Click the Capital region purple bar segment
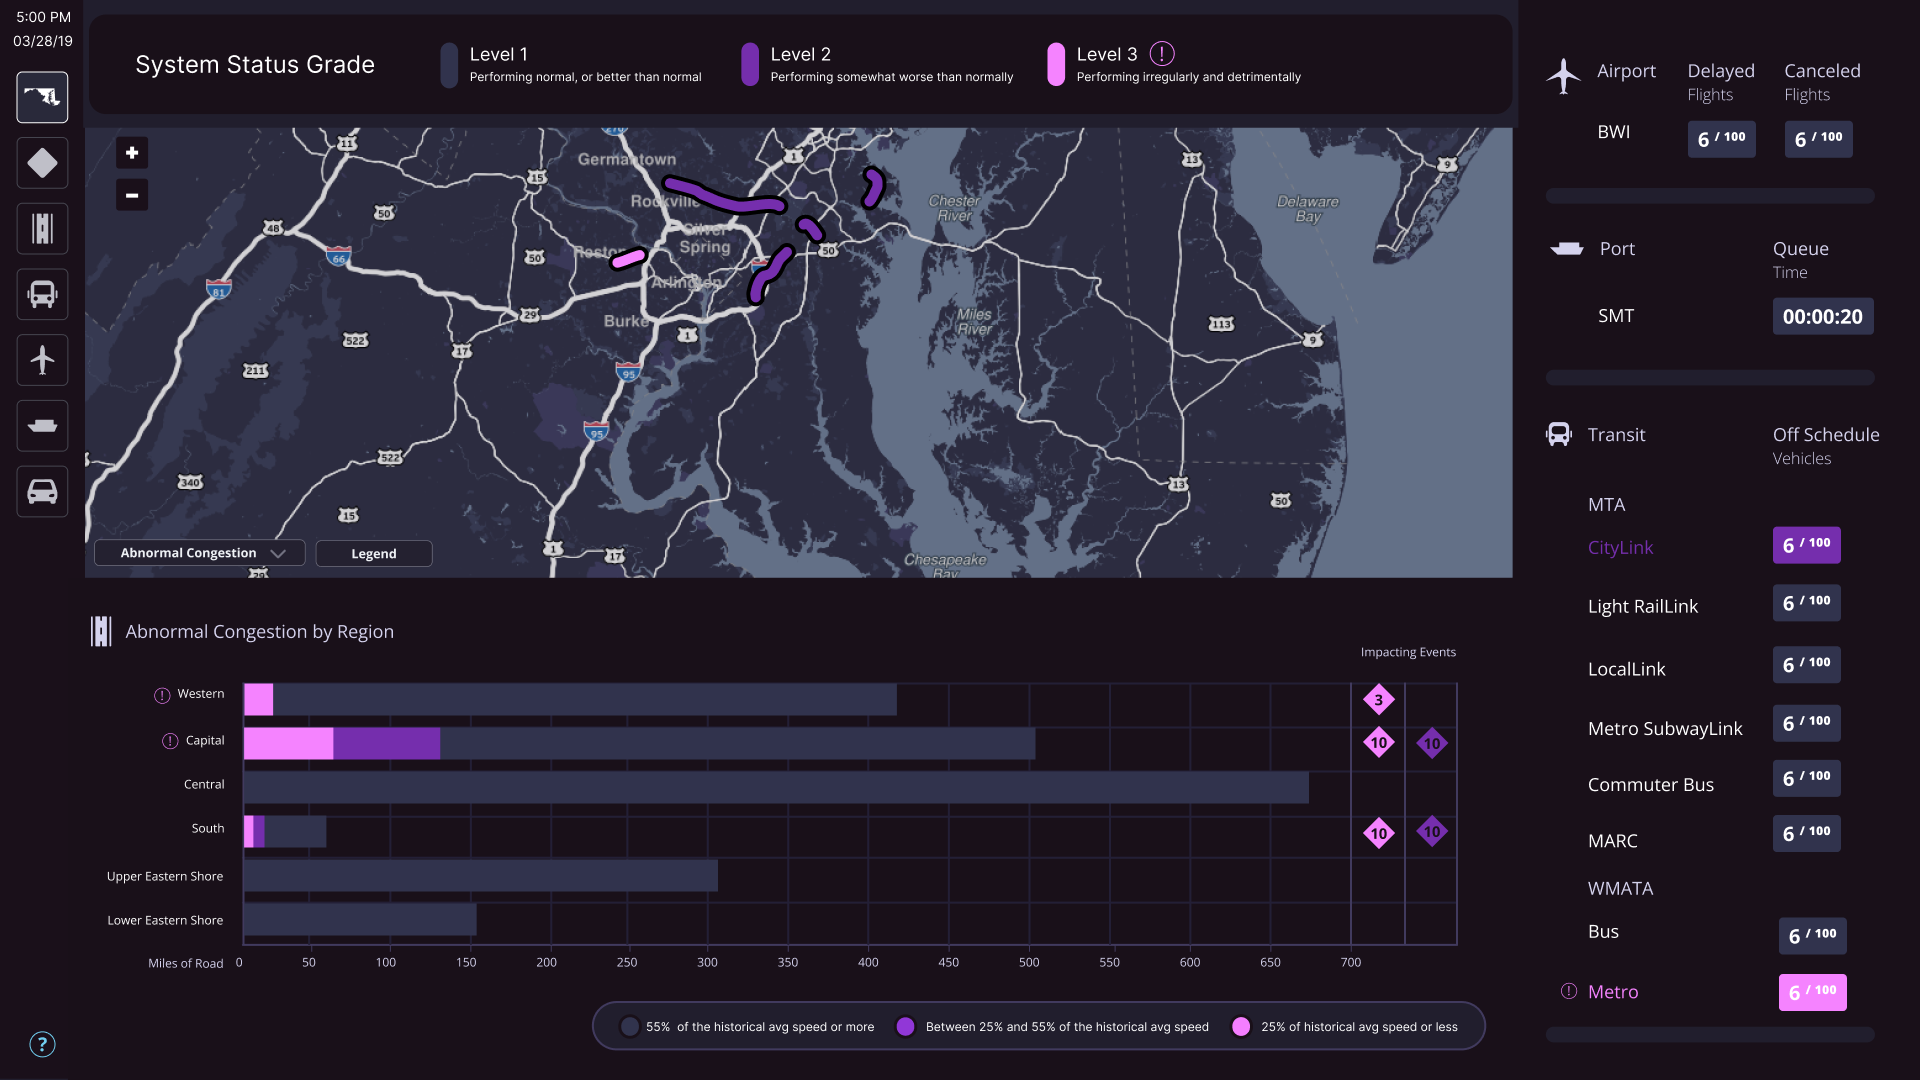The image size is (1920, 1080). 386,743
